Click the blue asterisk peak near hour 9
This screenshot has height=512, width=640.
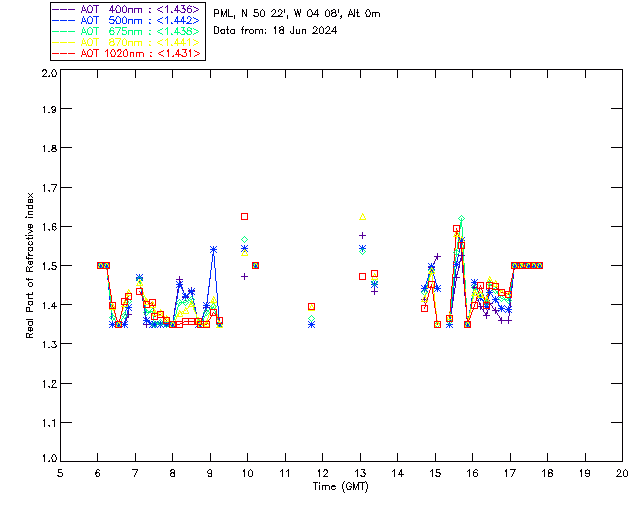[x=213, y=249]
